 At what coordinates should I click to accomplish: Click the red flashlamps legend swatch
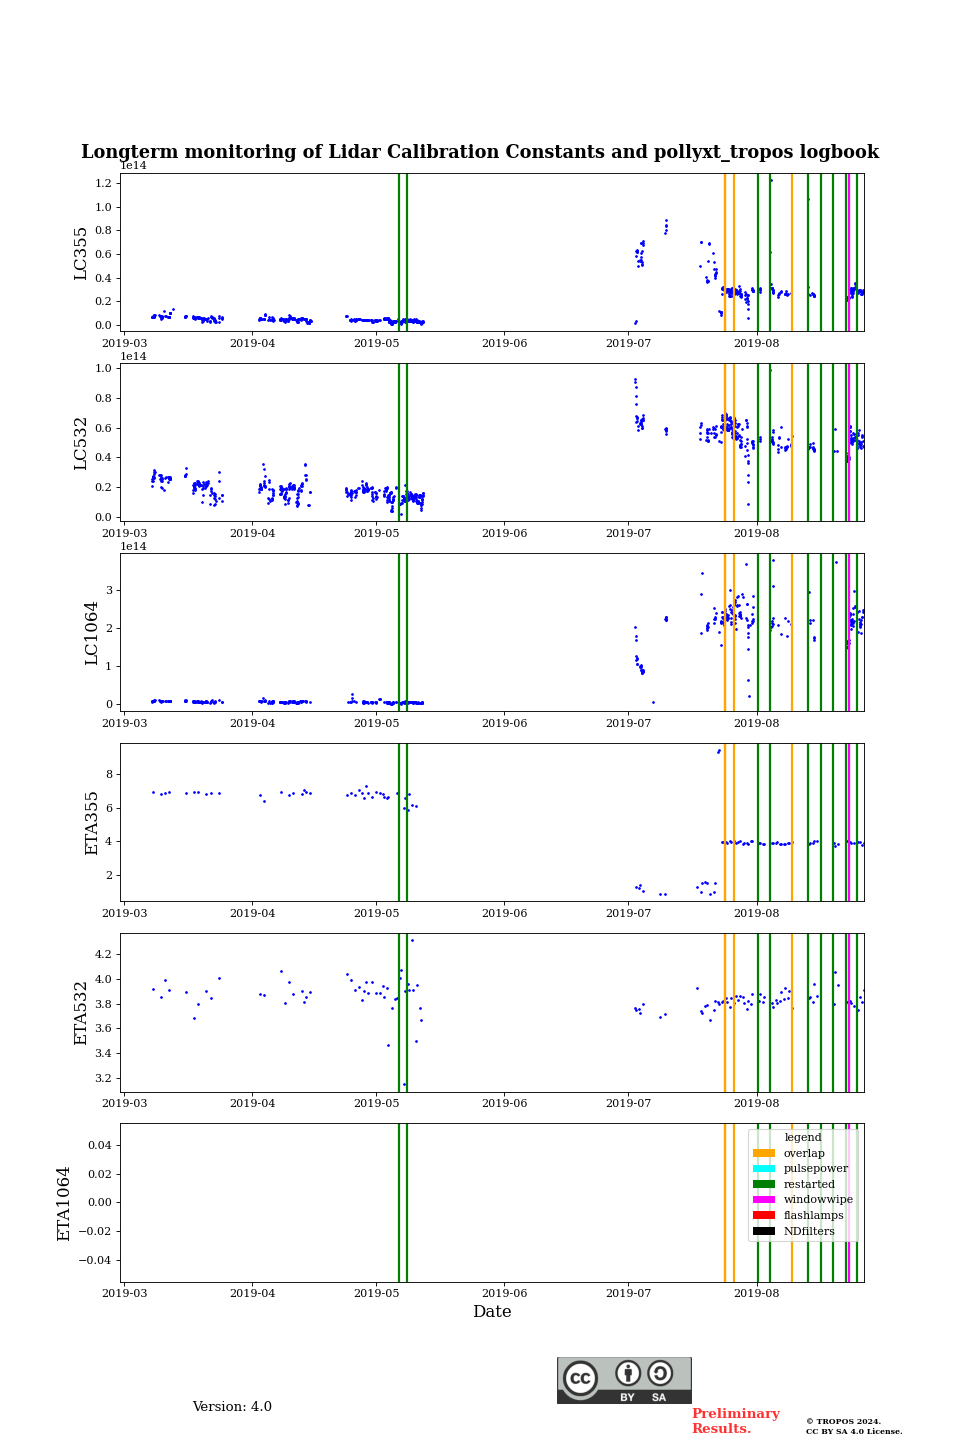(x=764, y=1216)
